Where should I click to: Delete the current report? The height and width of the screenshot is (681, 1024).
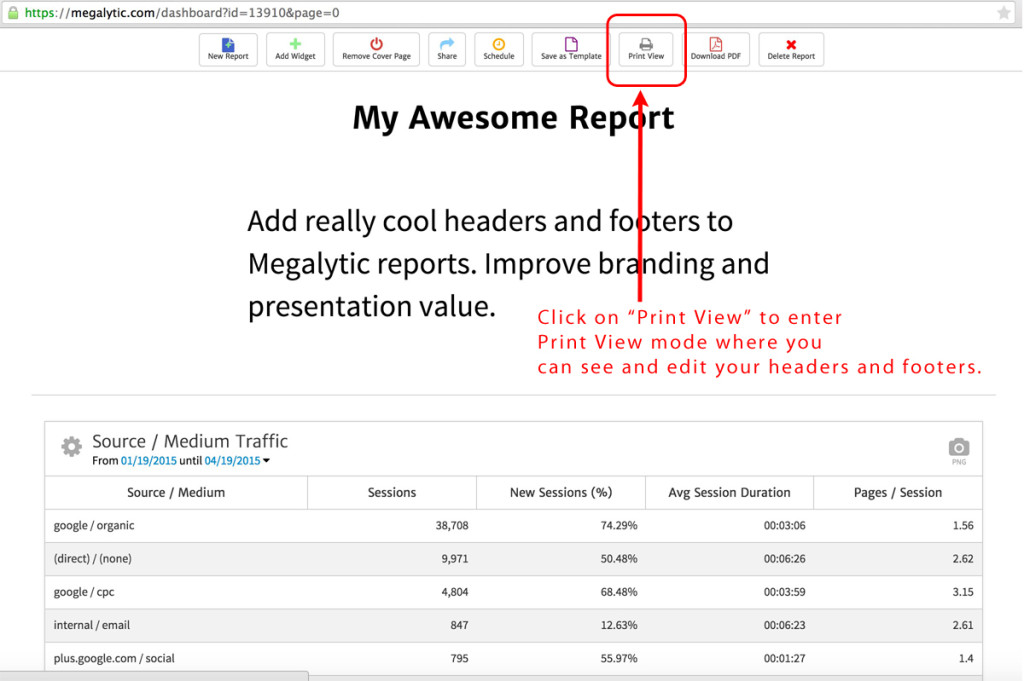[x=790, y=48]
